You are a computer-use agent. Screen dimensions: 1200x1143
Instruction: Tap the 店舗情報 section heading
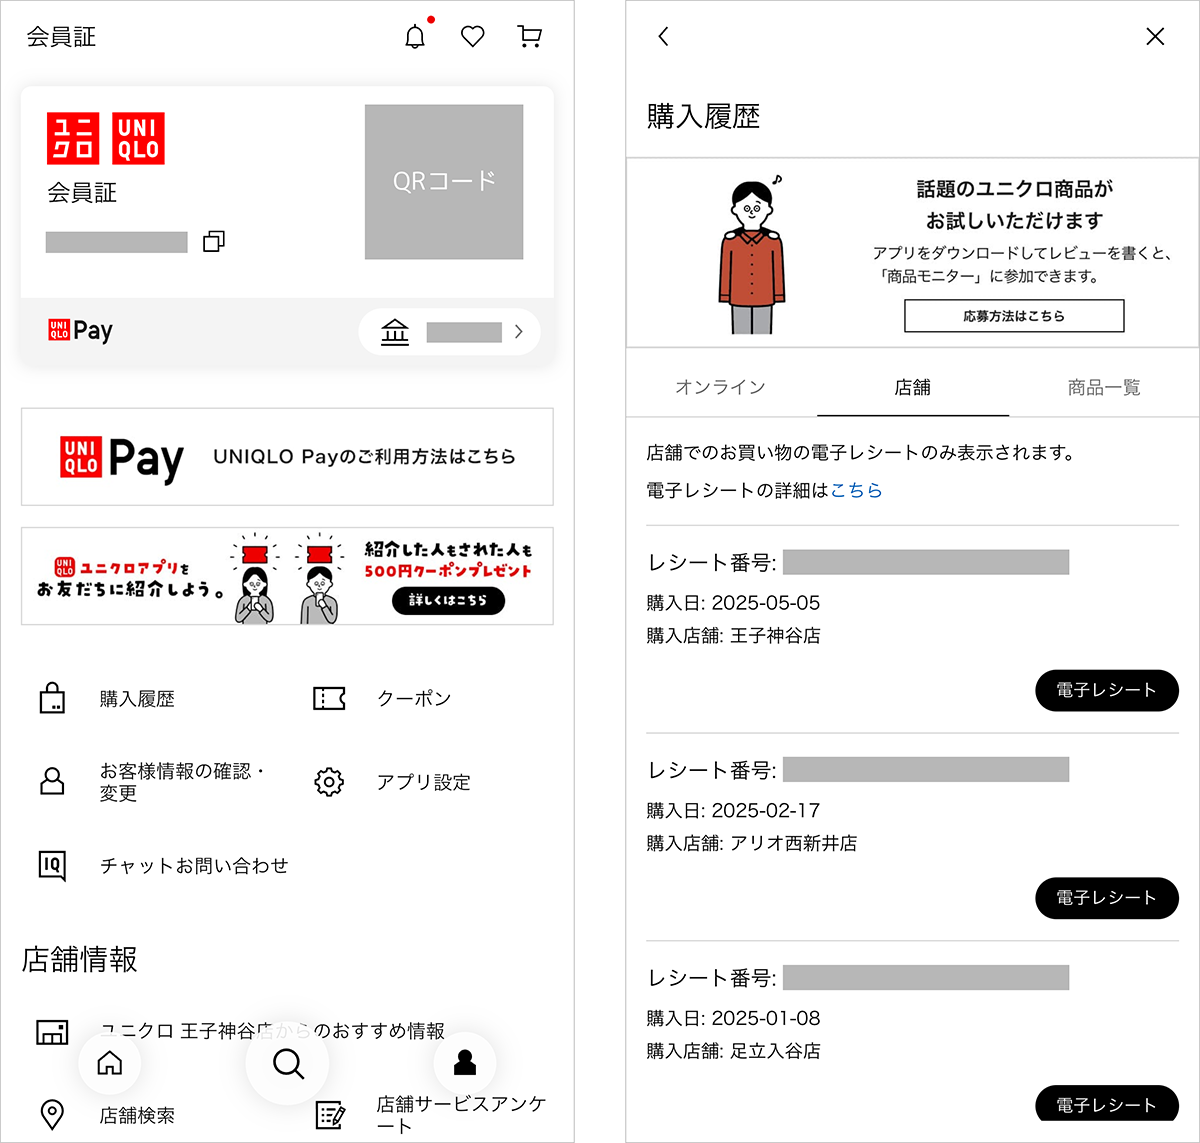point(80,960)
